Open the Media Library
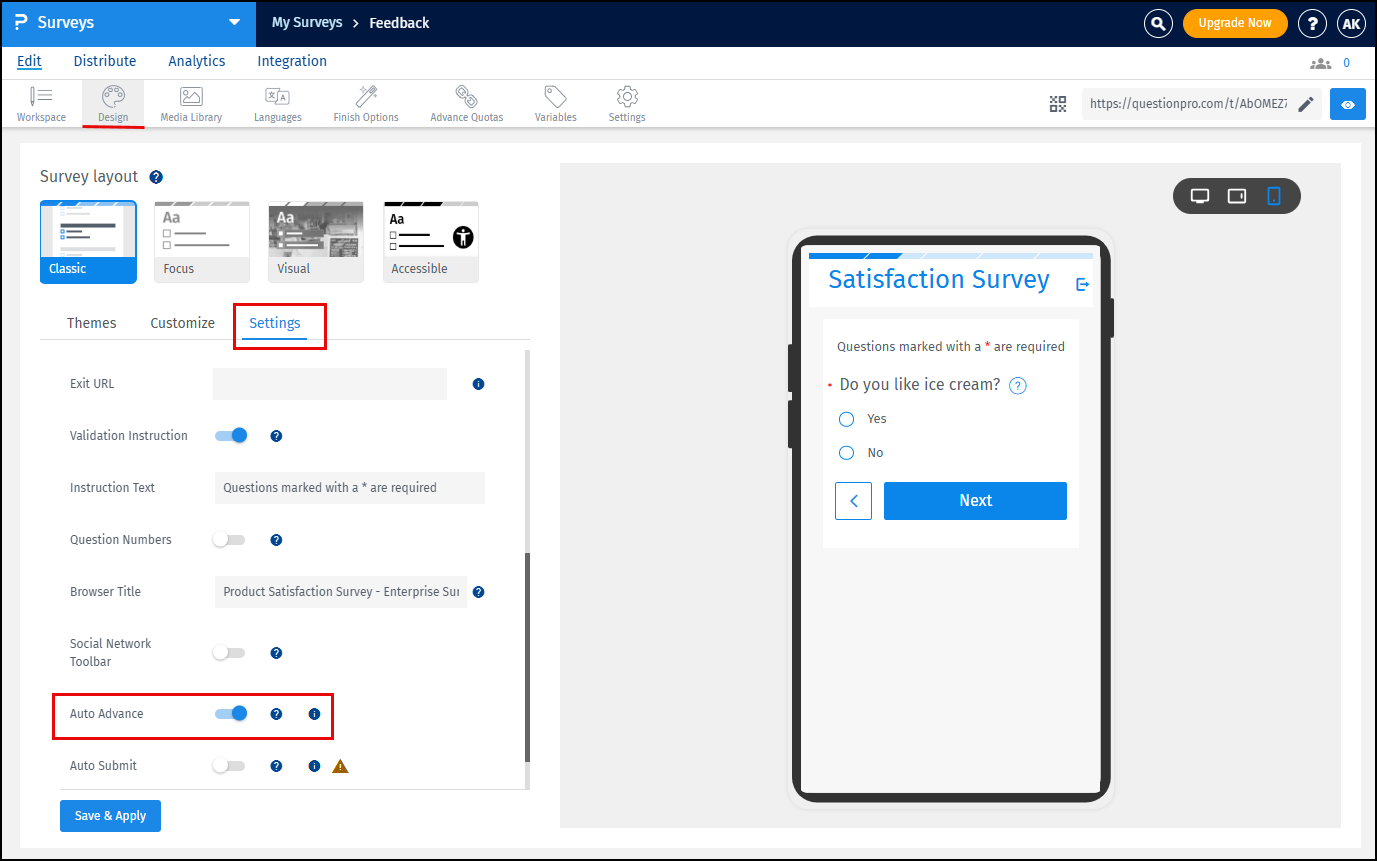Image resolution: width=1377 pixels, height=861 pixels. (190, 103)
